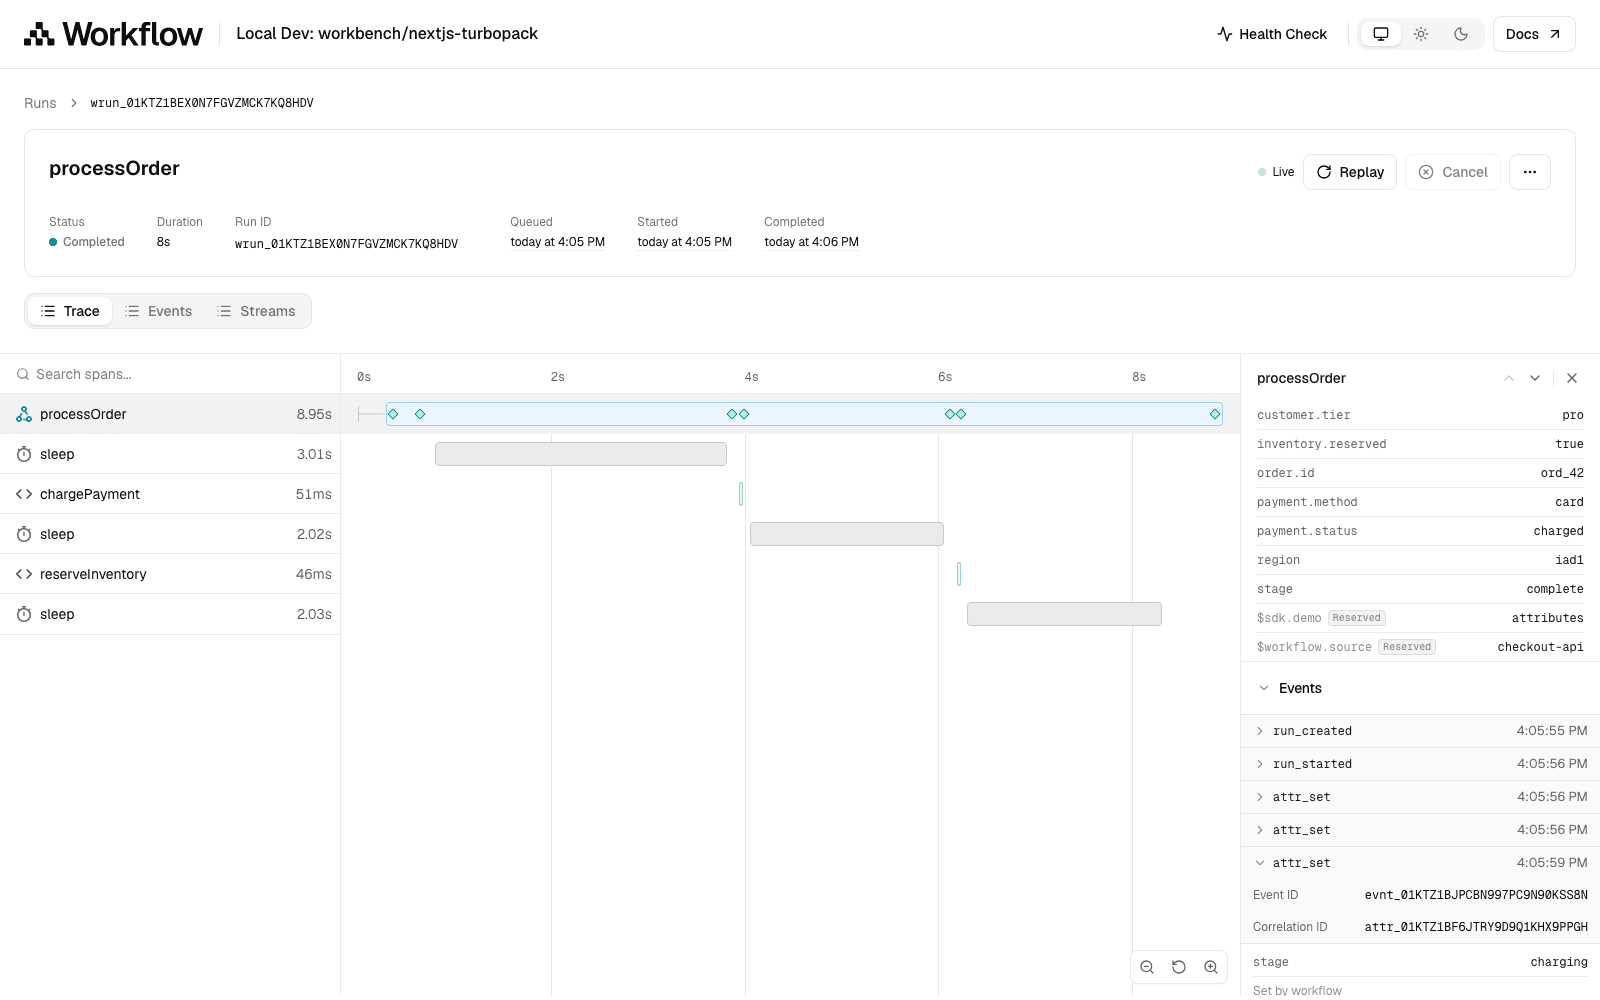Select the processOrder span row
Screen dimensions: 1600x1000
170,414
